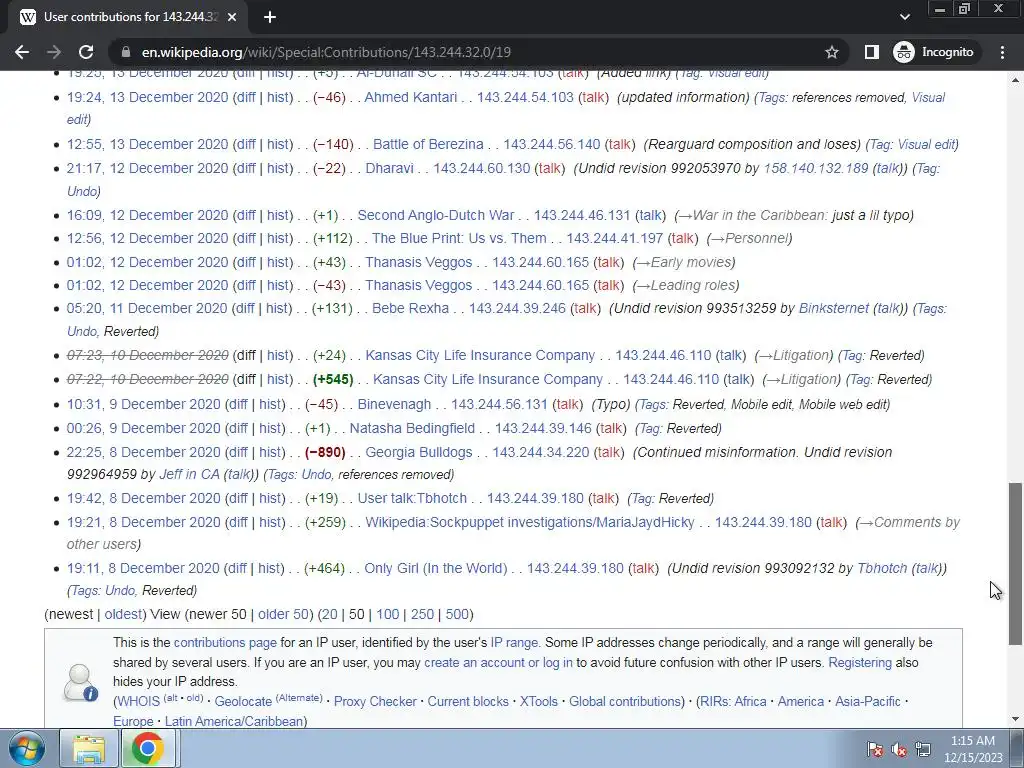Reload the page with the refresh icon

86,52
